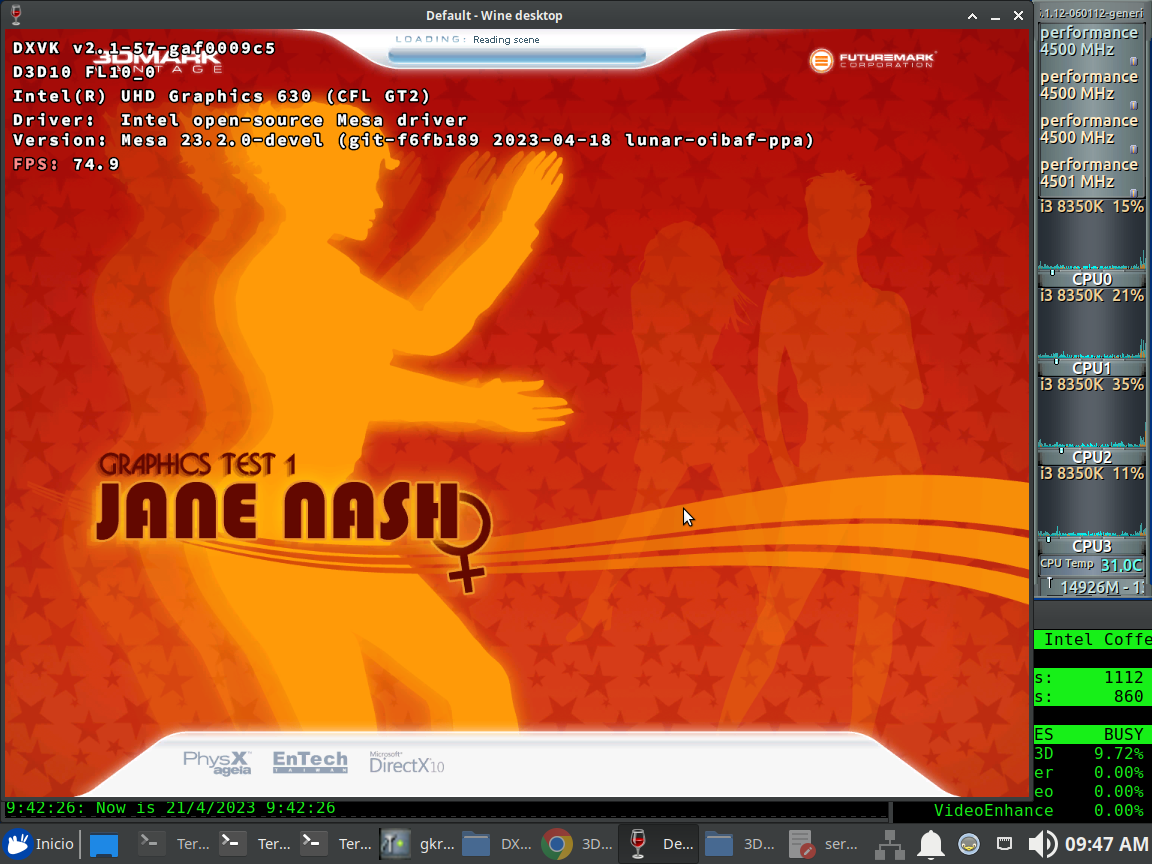Click the CPU Temp 31.0C readout

(1092, 564)
